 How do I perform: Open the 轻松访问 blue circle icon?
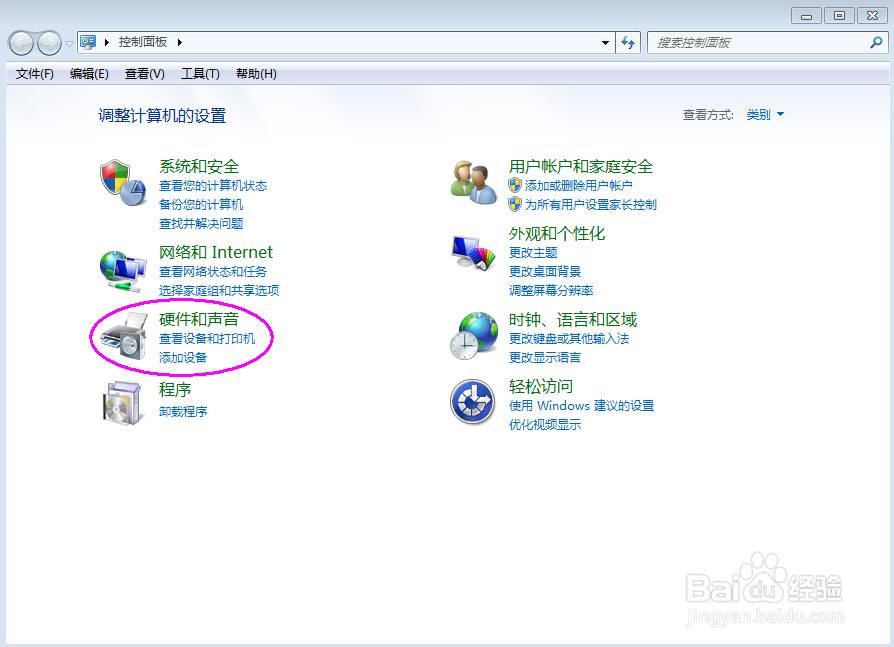(472, 402)
